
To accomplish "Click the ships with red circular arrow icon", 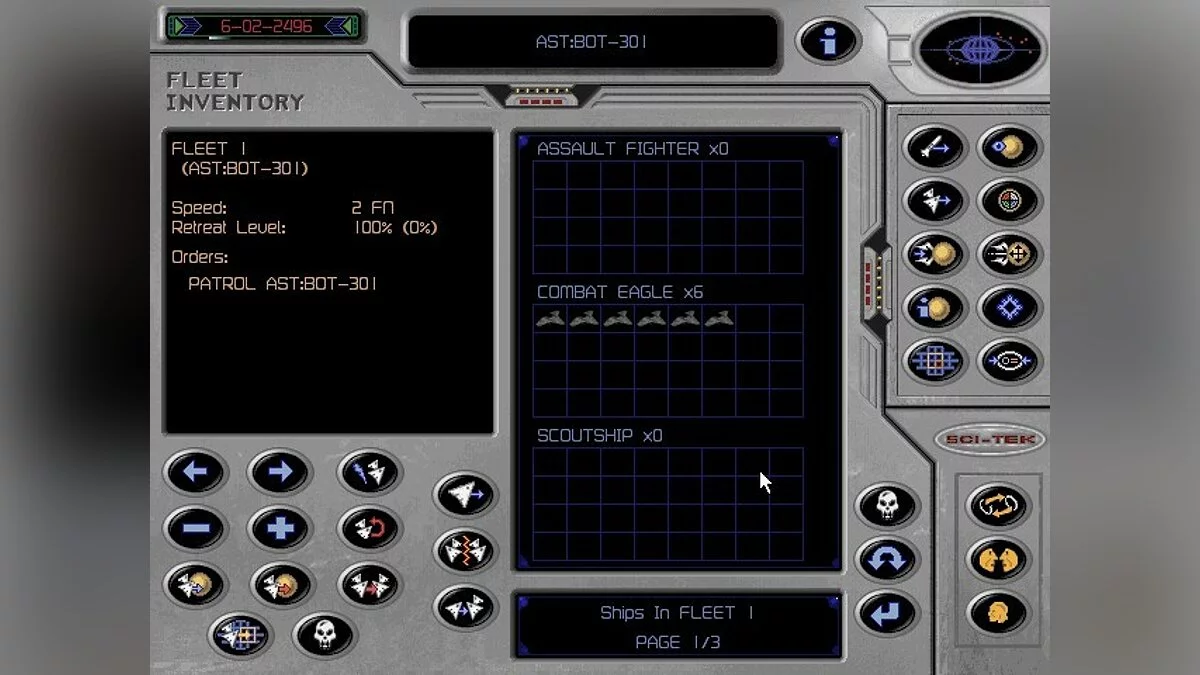I will pos(370,528).
